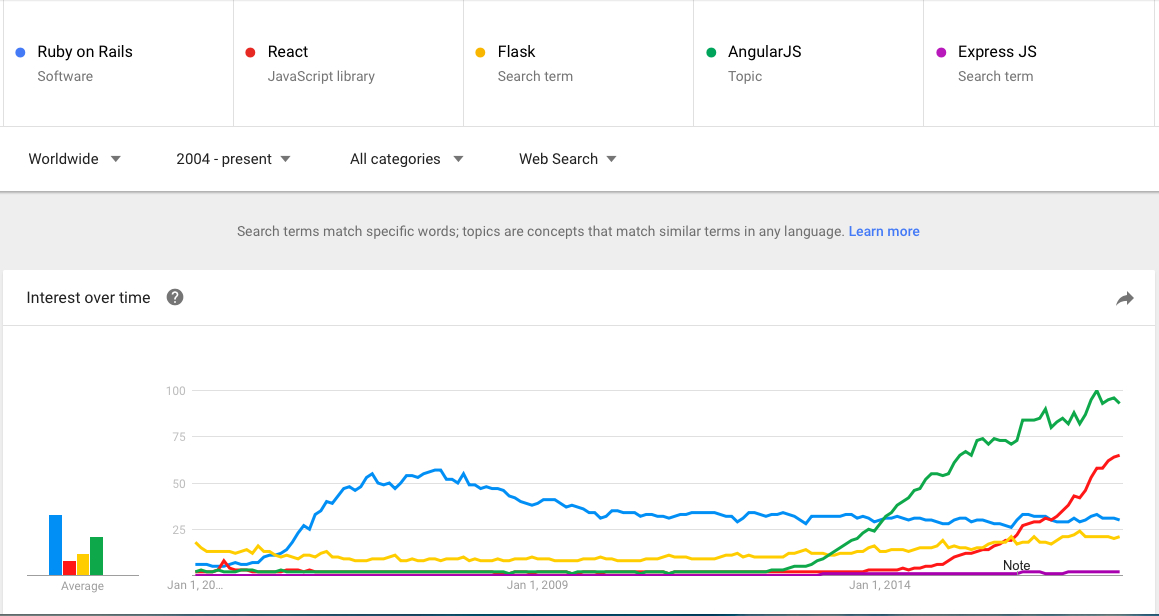Click the yellow Flask color dot

[x=480, y=53]
